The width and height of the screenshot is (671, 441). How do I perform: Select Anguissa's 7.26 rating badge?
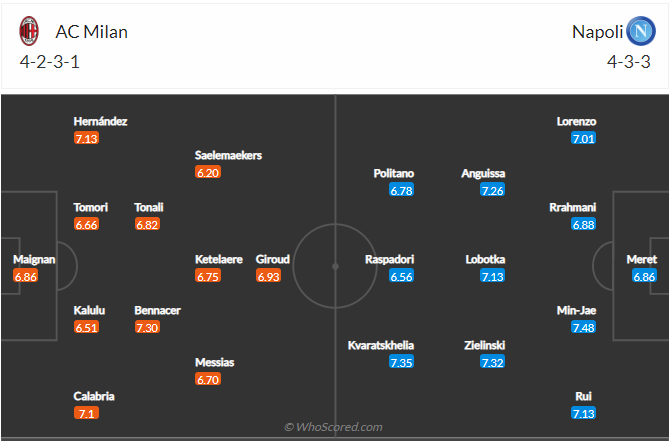pyautogui.click(x=493, y=190)
